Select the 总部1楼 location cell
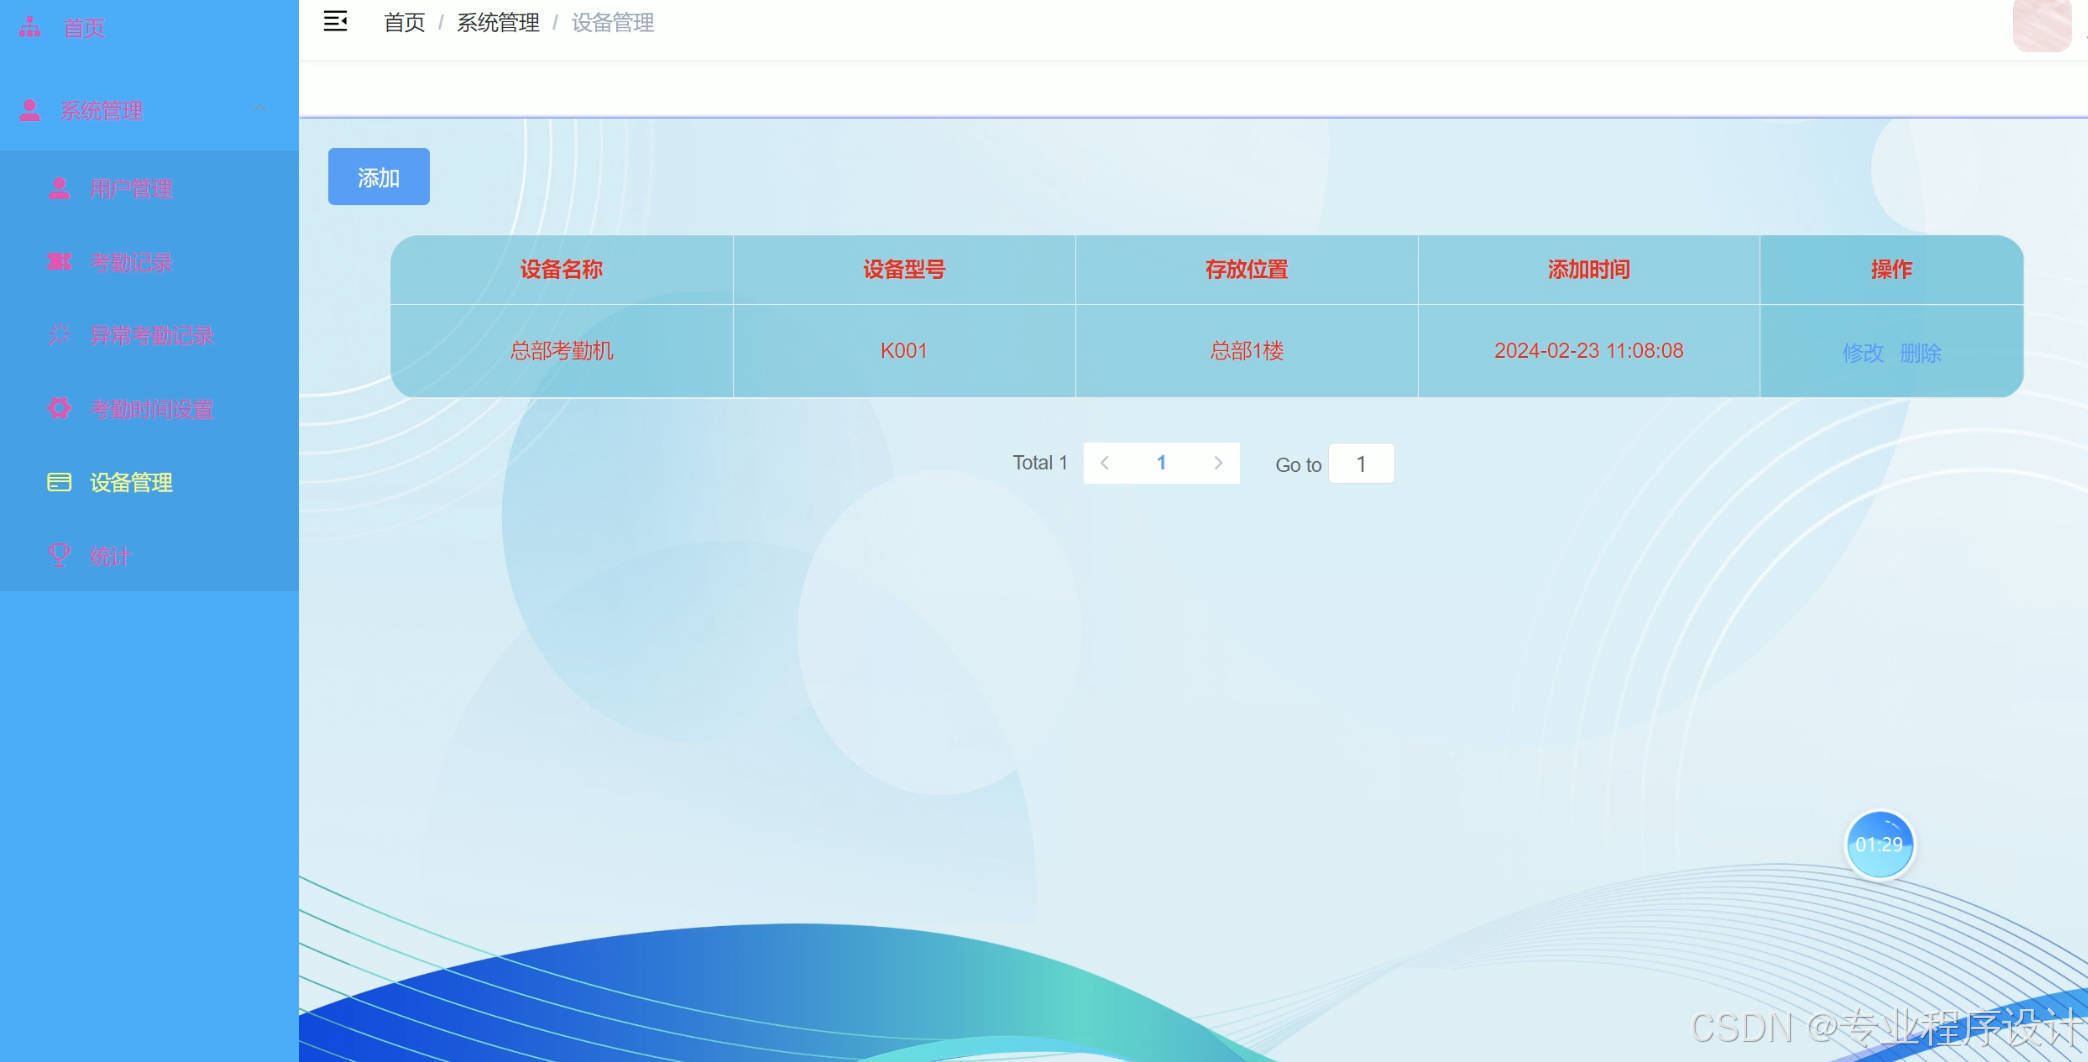 (x=1247, y=351)
